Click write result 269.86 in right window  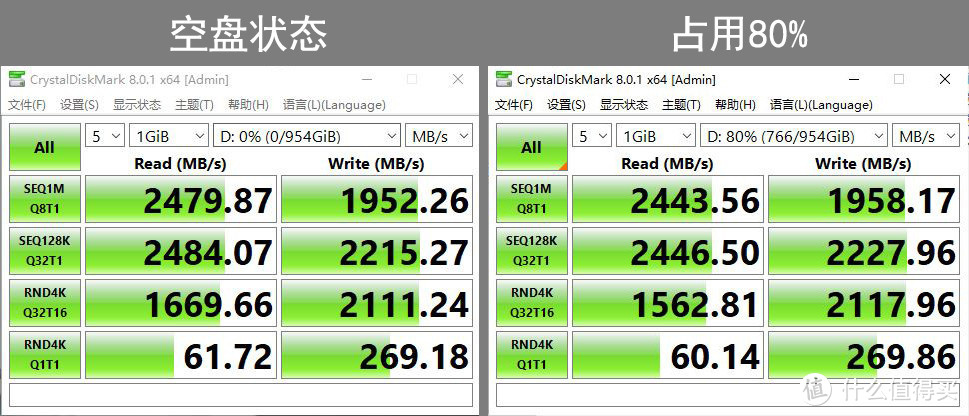click(864, 355)
